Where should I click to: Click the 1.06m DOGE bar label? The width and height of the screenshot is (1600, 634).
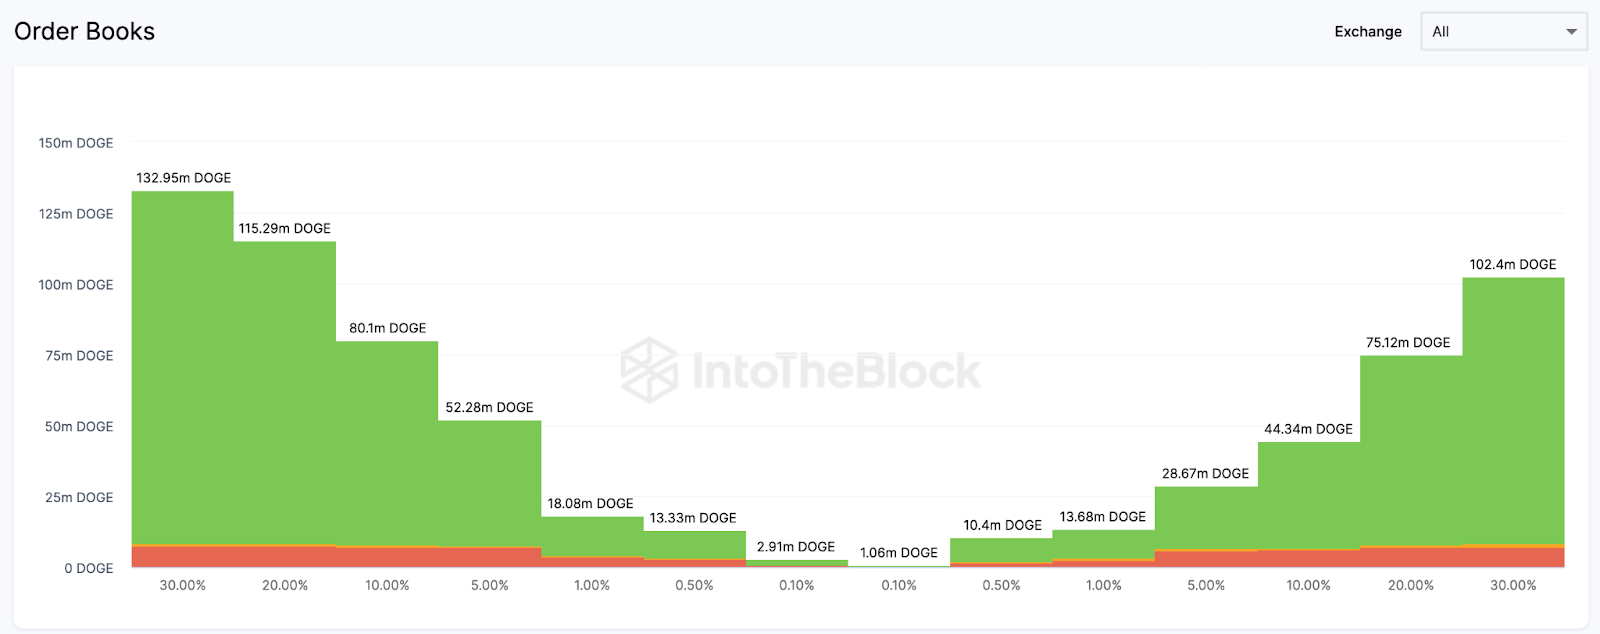[899, 551]
